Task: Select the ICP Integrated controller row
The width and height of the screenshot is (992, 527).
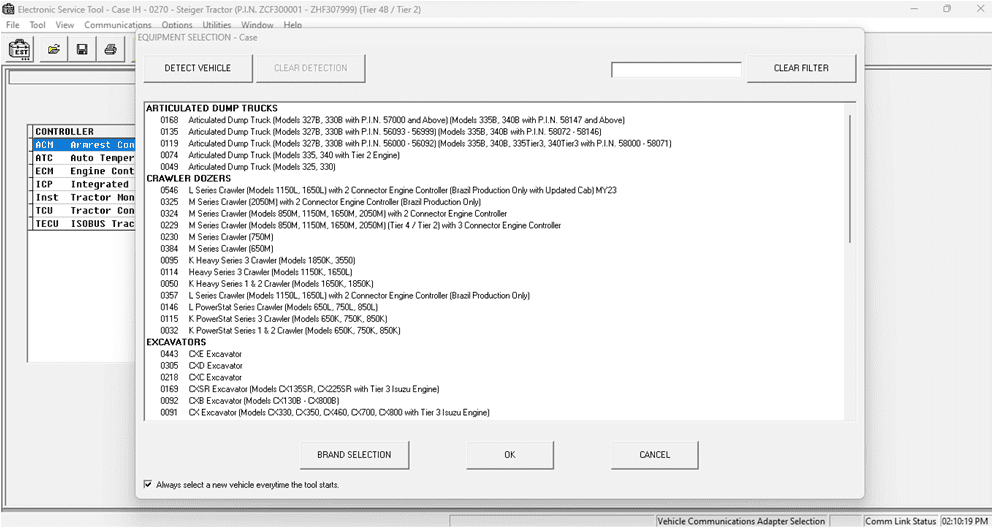Action: click(84, 184)
